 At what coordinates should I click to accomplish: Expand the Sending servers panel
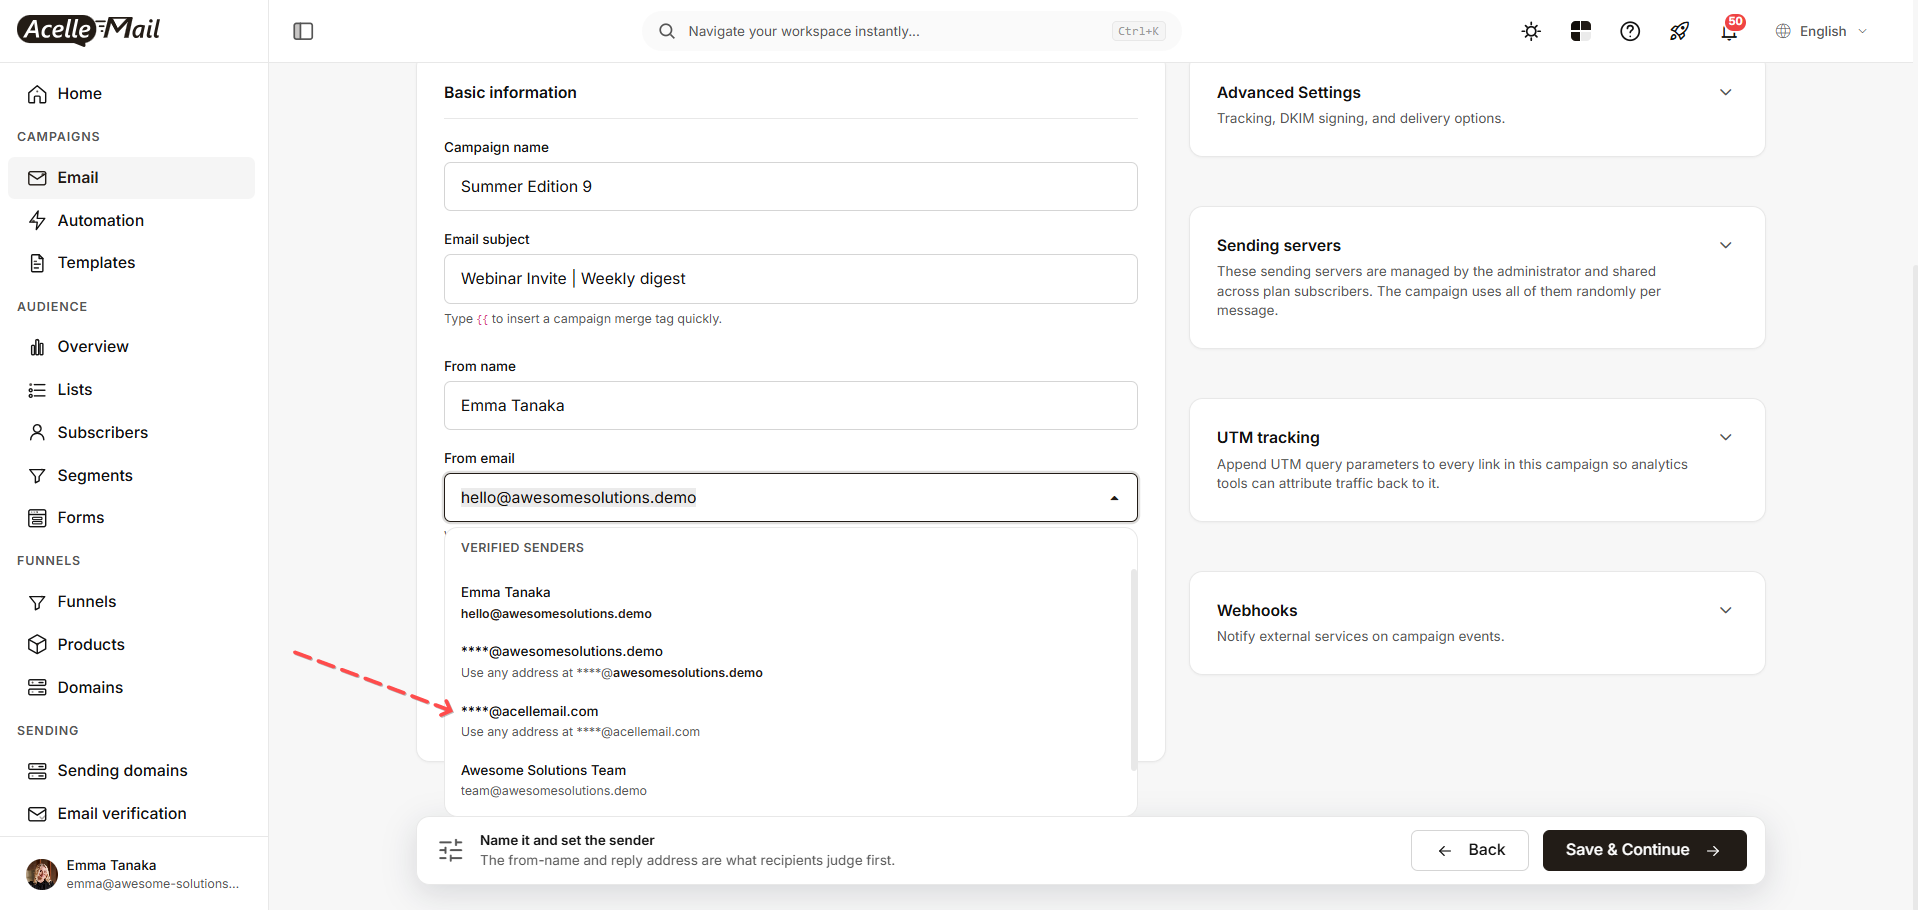pos(1725,245)
